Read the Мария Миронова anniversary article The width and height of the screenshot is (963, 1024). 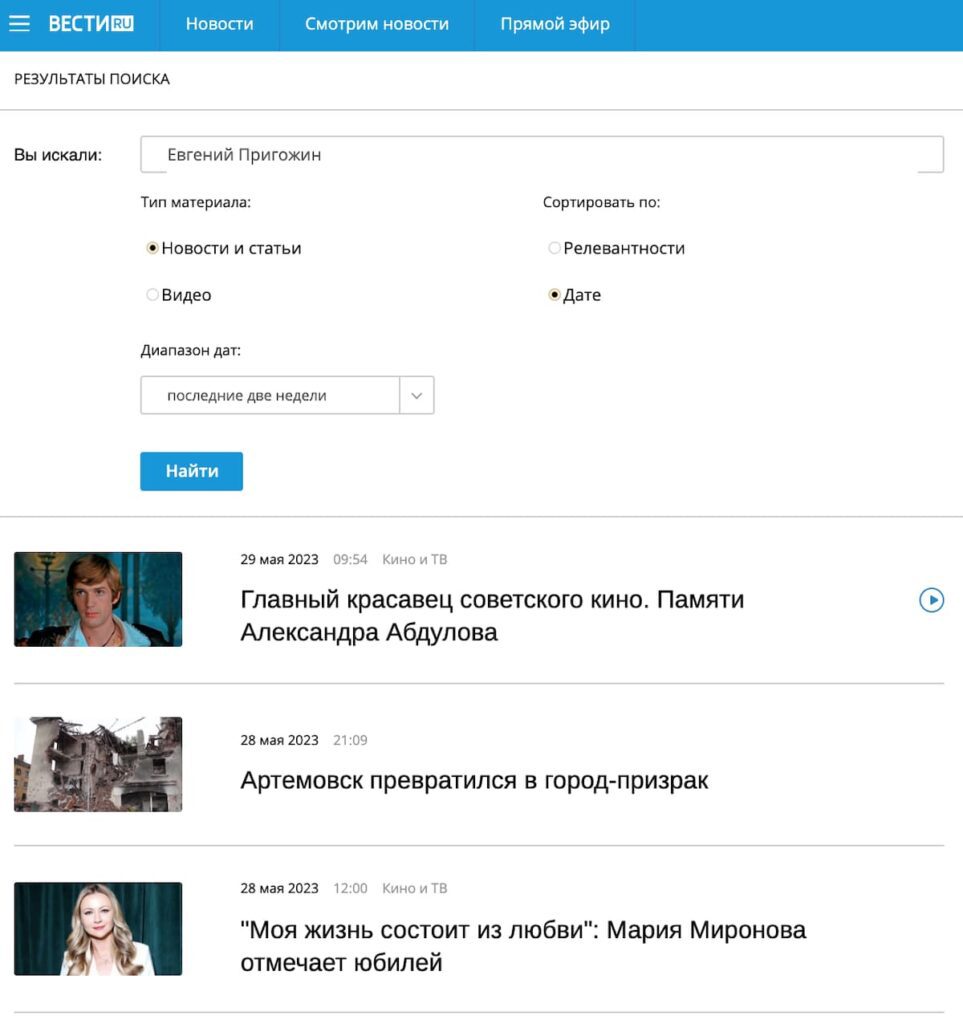point(523,946)
